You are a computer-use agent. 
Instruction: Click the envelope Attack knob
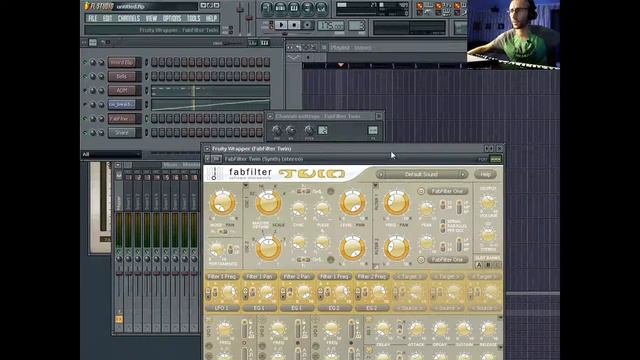tap(416, 329)
